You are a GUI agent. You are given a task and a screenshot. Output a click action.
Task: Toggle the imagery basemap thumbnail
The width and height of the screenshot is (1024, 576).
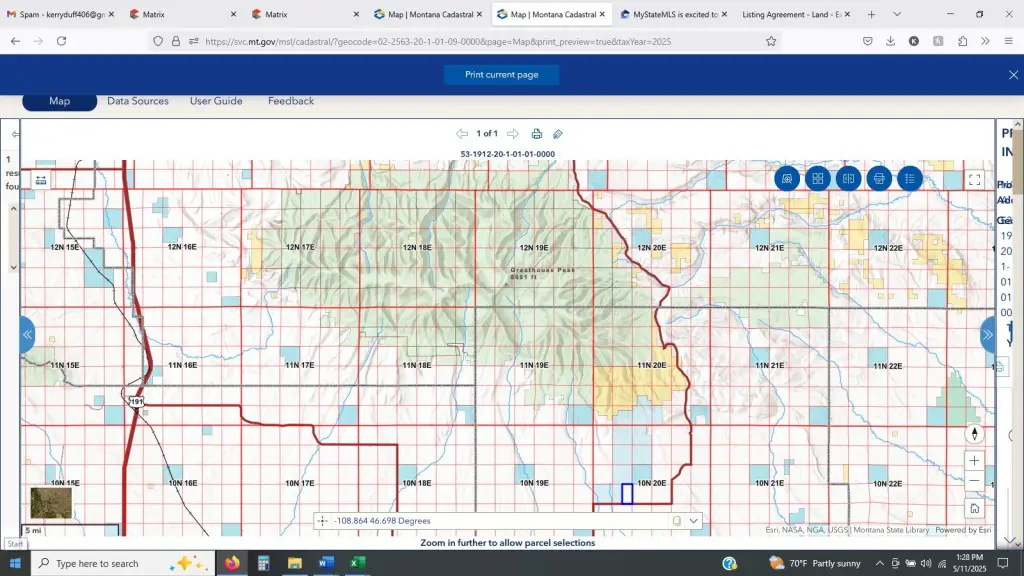pos(50,503)
